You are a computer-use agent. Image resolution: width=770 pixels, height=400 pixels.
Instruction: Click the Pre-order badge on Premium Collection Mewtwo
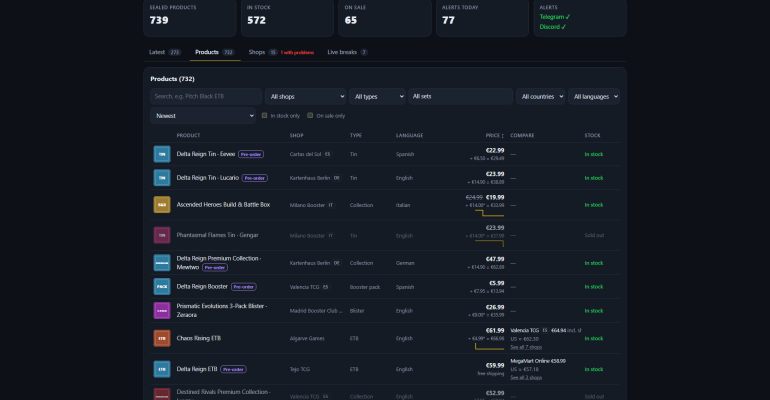[x=215, y=267]
